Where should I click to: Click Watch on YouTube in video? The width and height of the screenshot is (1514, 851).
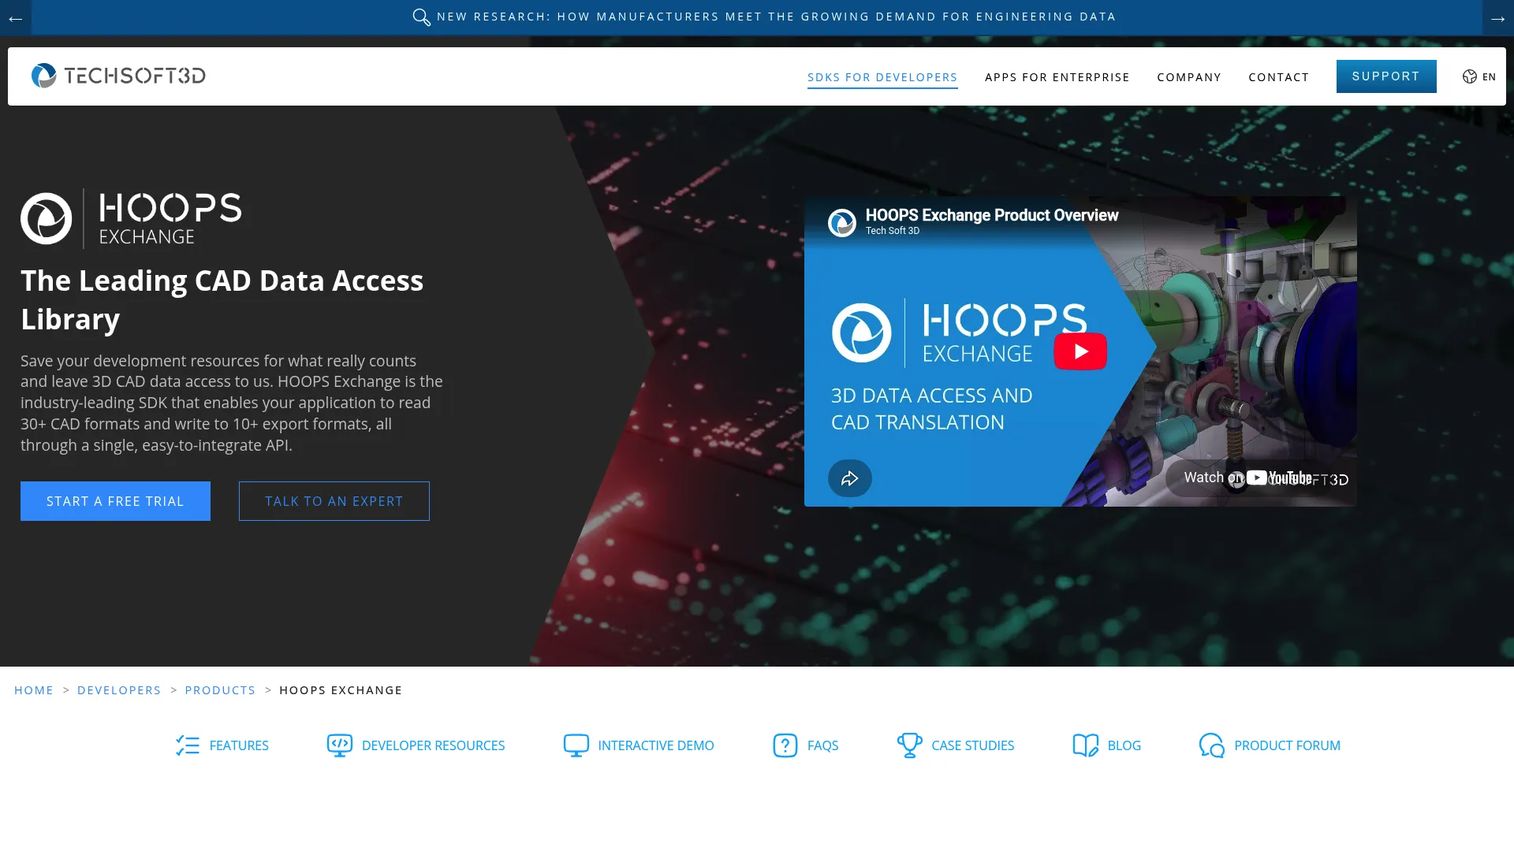(1260, 478)
